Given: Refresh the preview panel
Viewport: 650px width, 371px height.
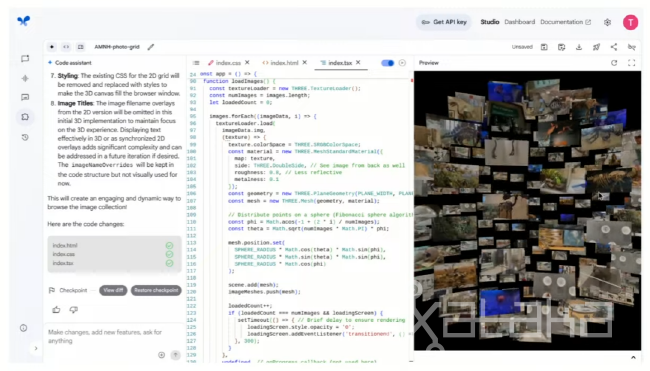Looking at the screenshot, I should (614, 63).
